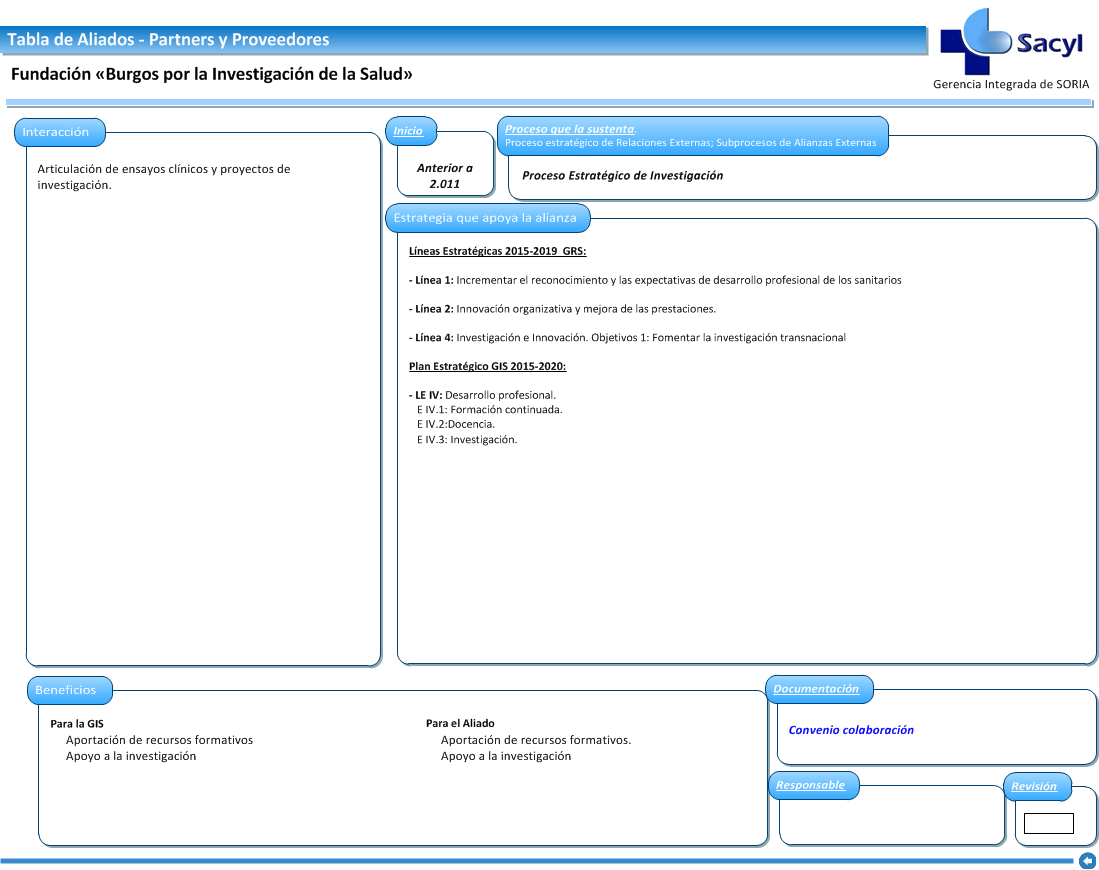Click 'Plan Estratégico GIS 2015-2020:' heading
Screen dimensions: 1099x870
[x=487, y=366]
